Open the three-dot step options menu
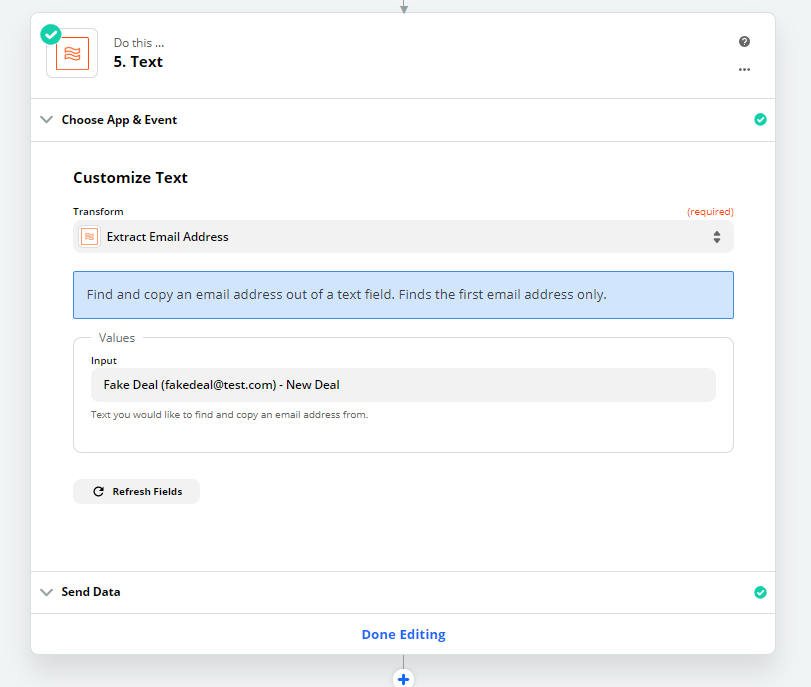Viewport: 811px width, 687px height. pyautogui.click(x=744, y=69)
